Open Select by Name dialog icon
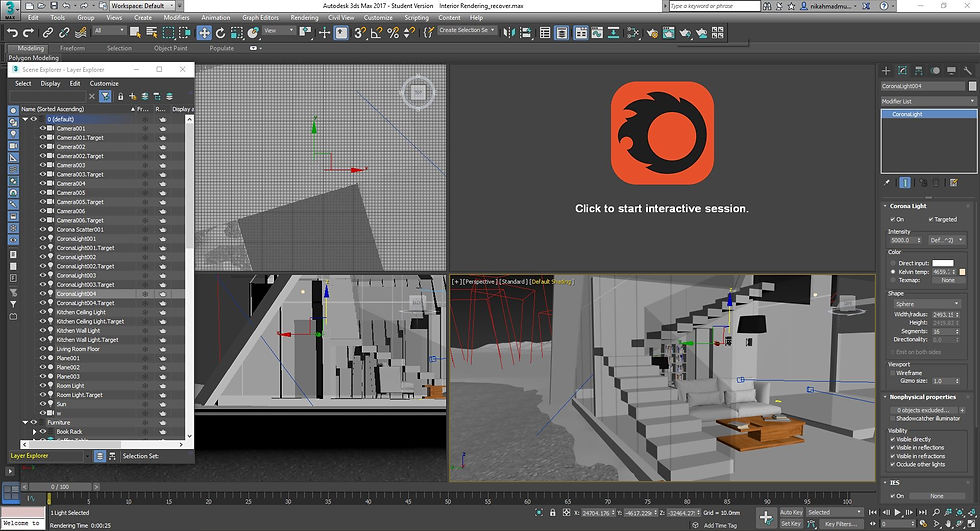Viewport: 980px width, 531px height. [152, 32]
